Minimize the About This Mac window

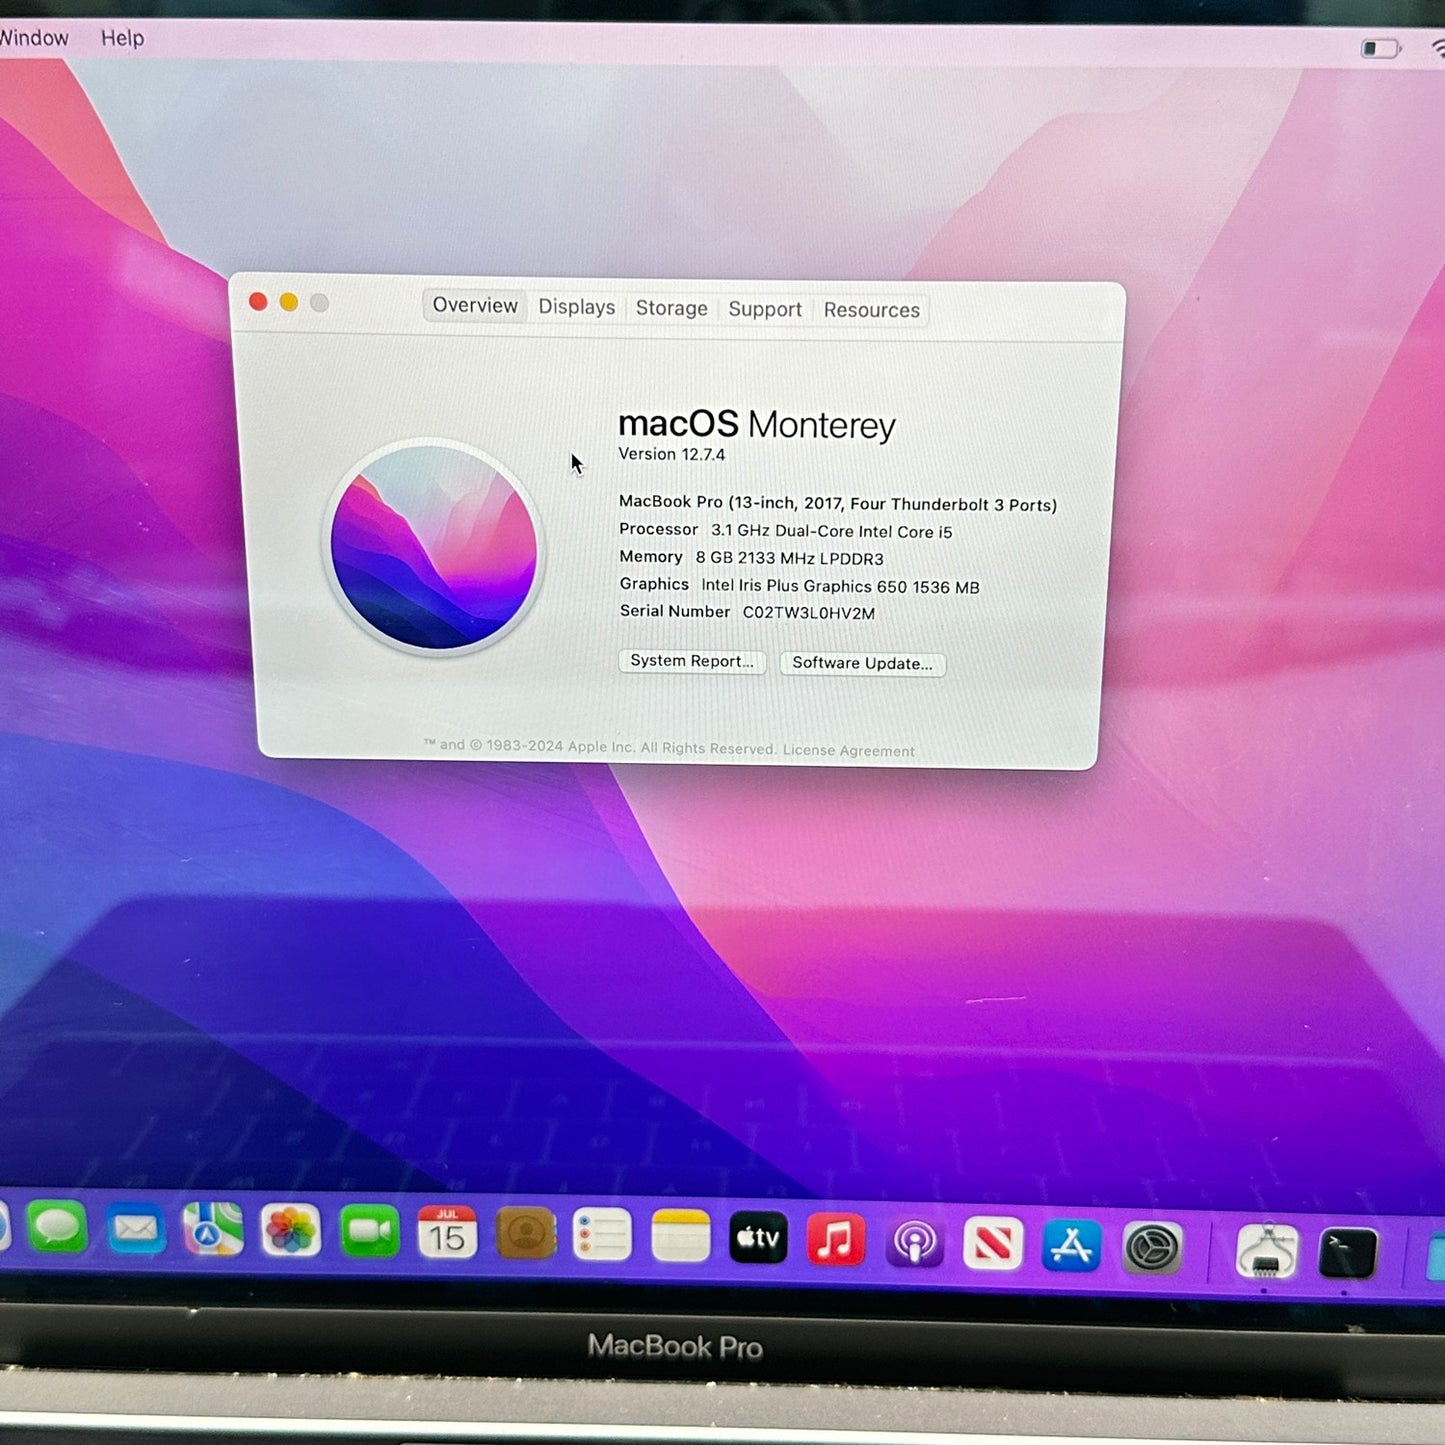289,302
